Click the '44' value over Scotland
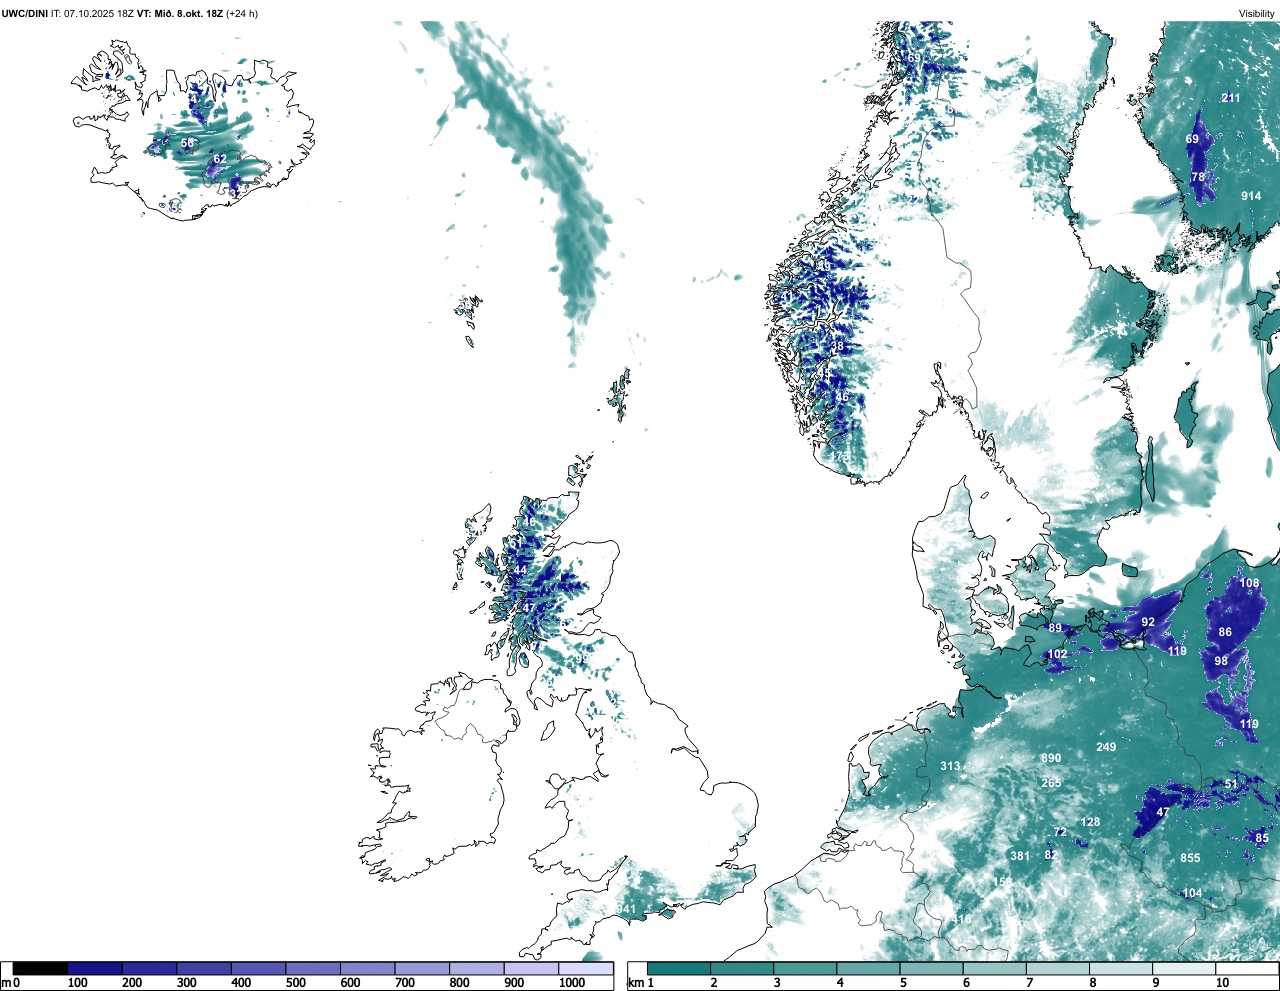 tap(520, 570)
